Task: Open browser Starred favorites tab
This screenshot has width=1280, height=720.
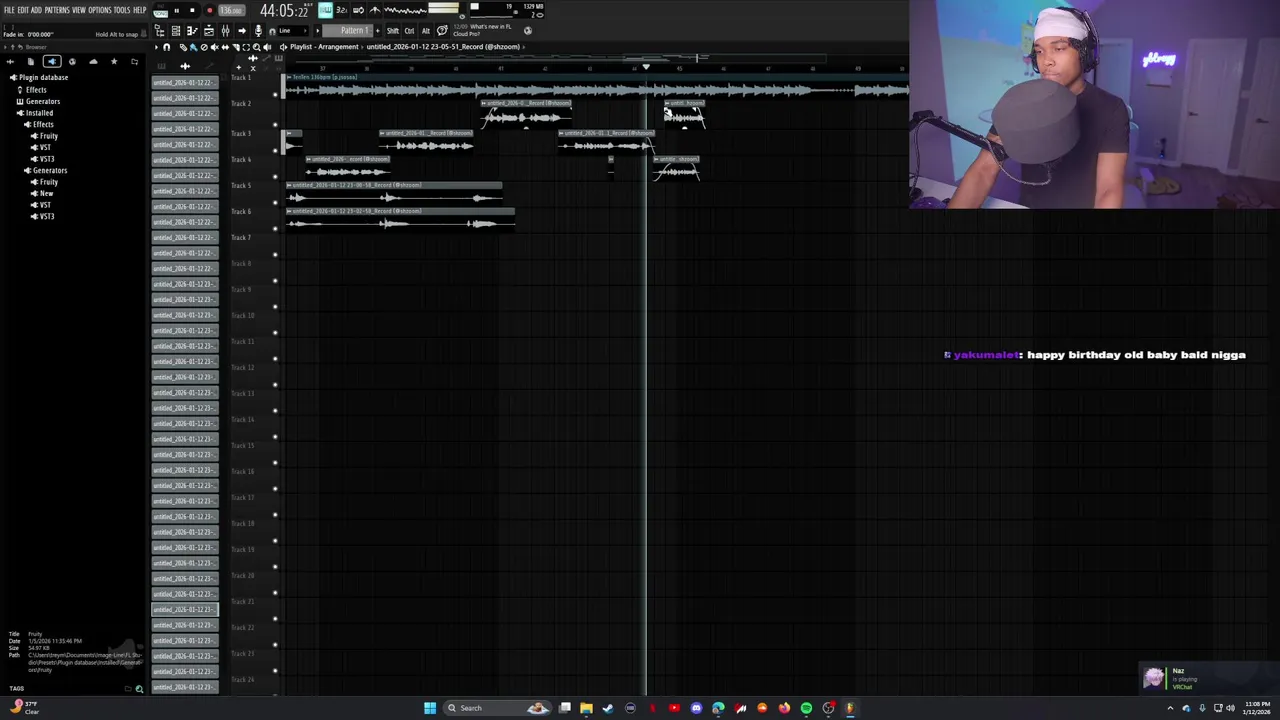Action: tap(113, 61)
